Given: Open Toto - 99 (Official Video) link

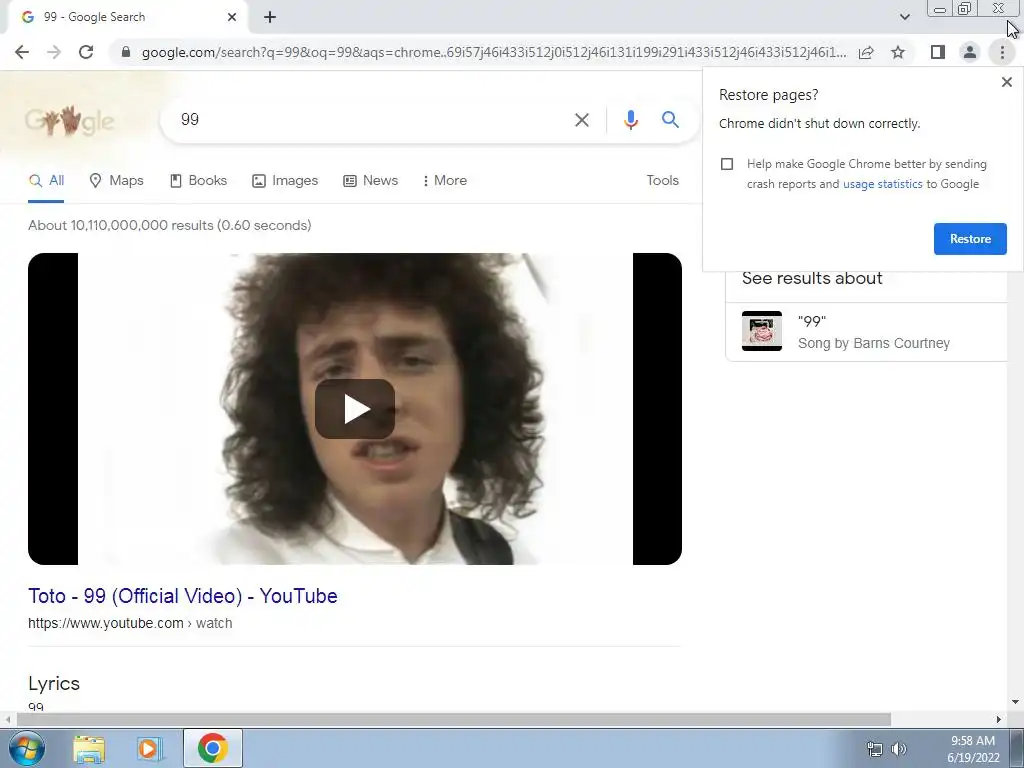Looking at the screenshot, I should click(183, 596).
